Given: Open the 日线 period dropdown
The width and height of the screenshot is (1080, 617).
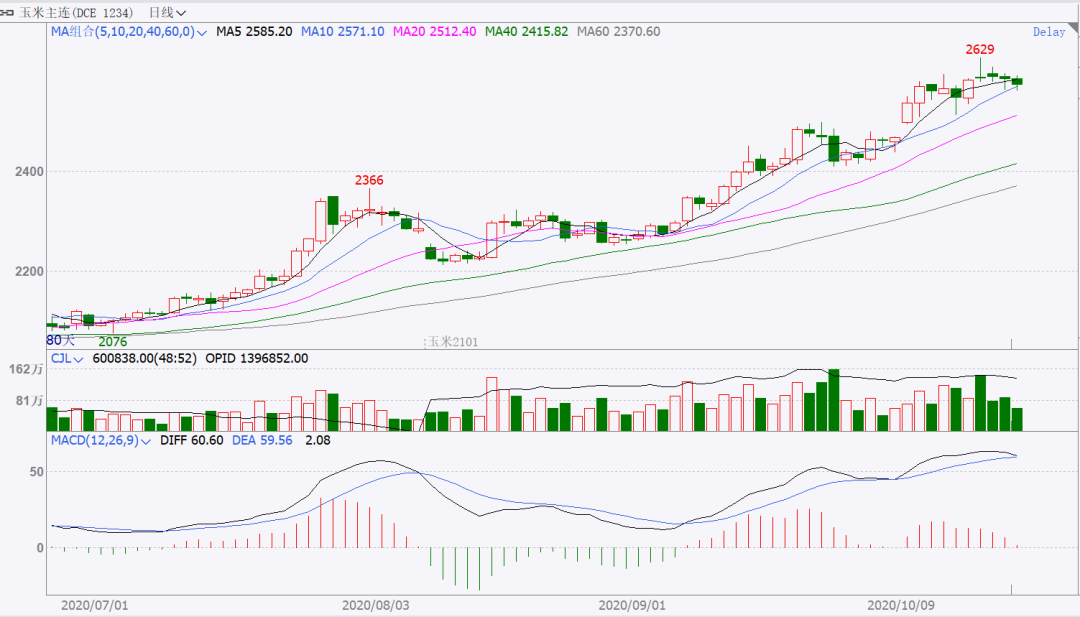Looking at the screenshot, I should pyautogui.click(x=167, y=12).
